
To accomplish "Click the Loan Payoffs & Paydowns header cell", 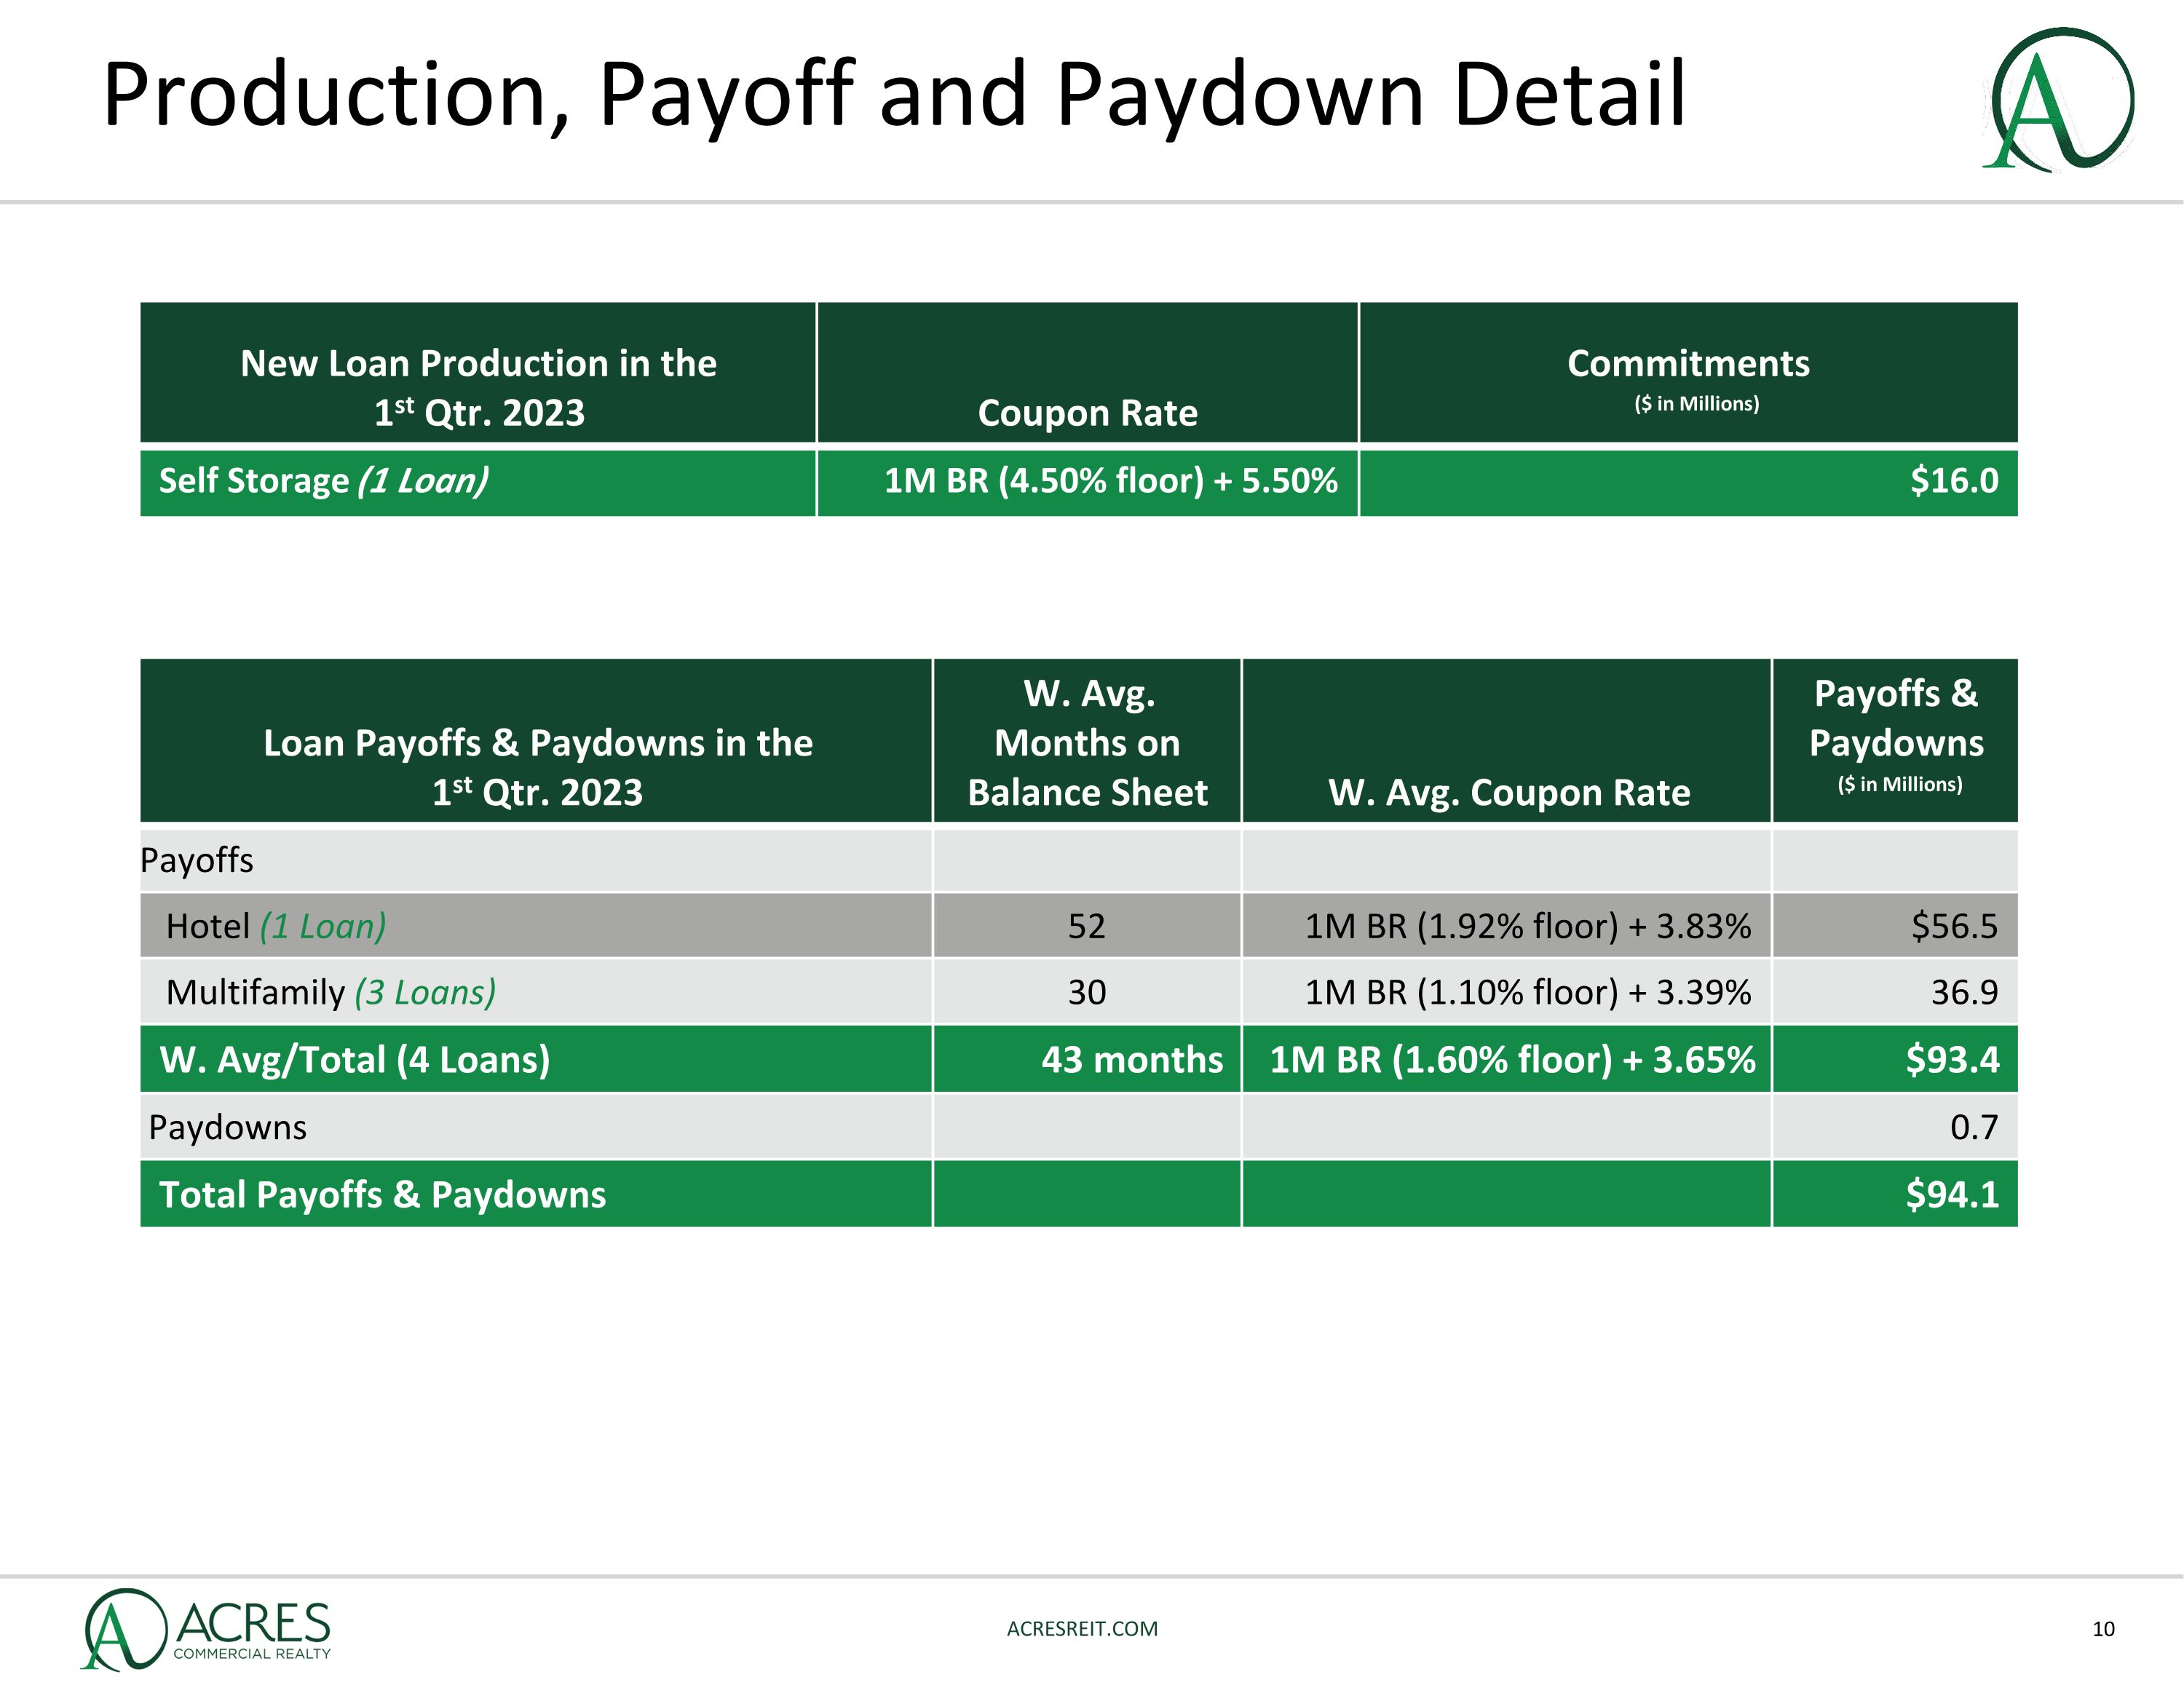I will coord(537,766).
